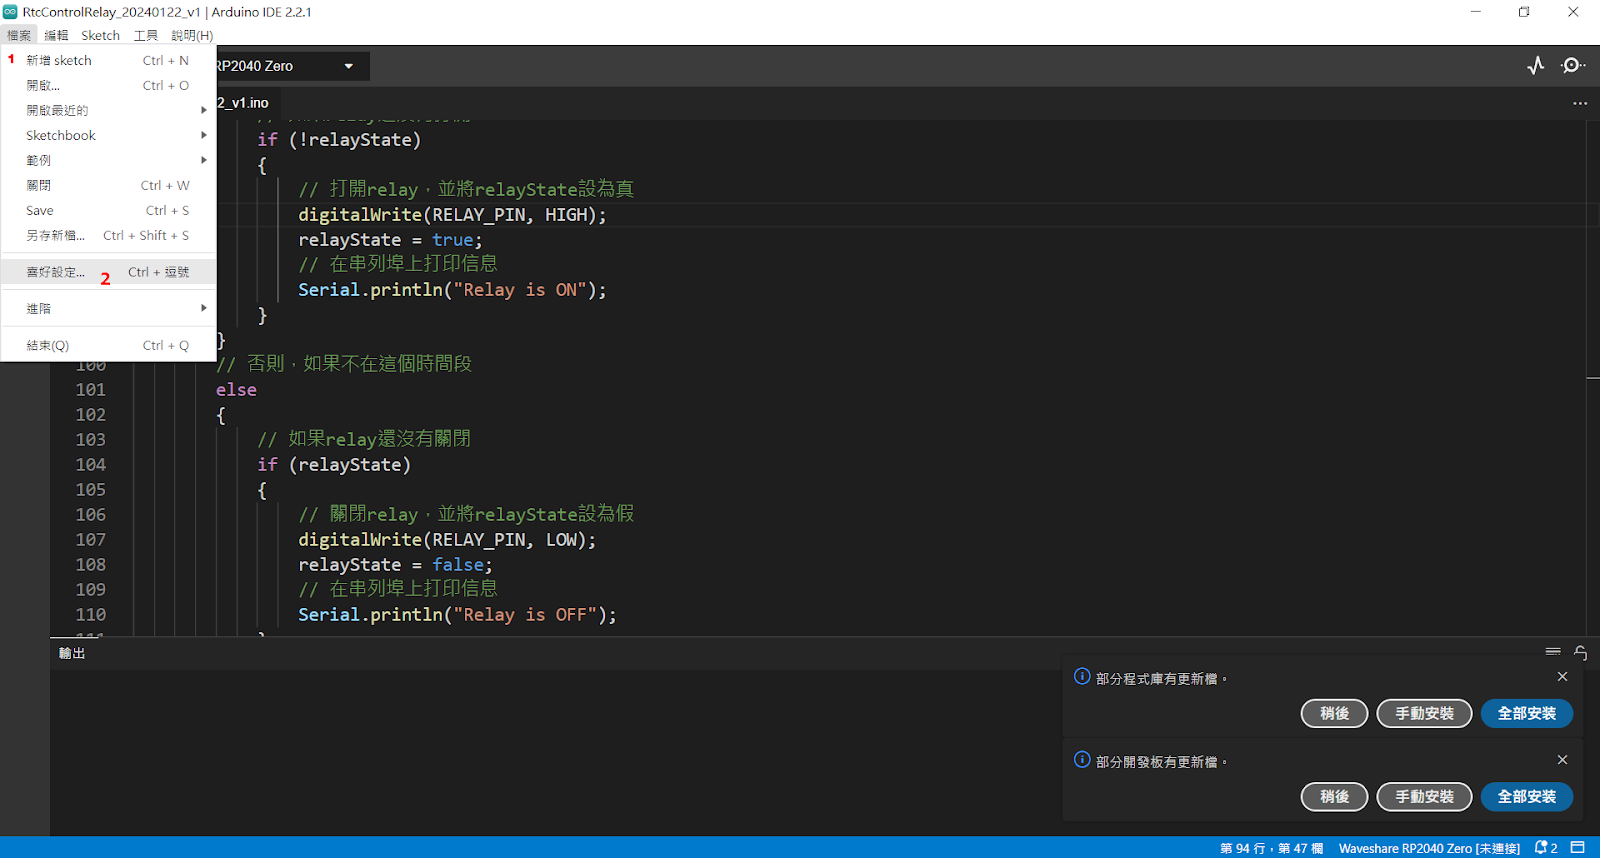Toggle bottom panel icon in status bar
The image size is (1600, 858).
1578,847
